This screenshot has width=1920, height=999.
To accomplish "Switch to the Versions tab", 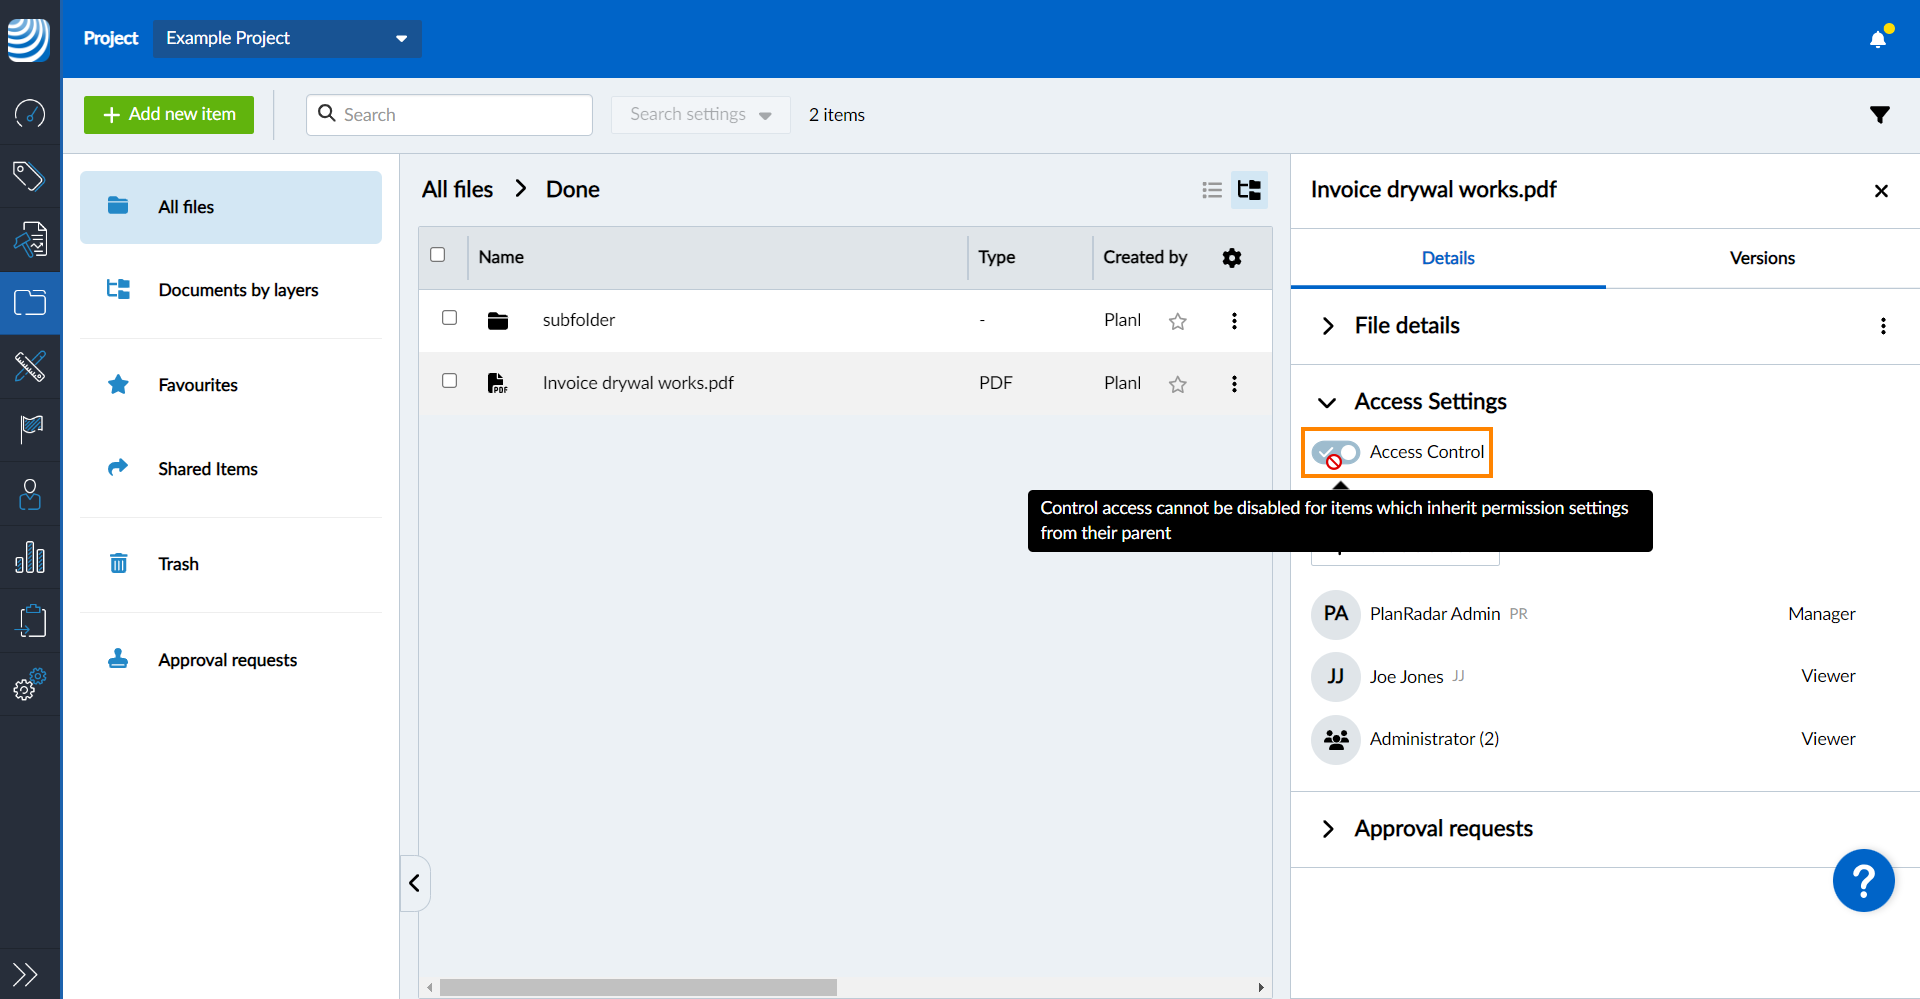I will click(1762, 258).
